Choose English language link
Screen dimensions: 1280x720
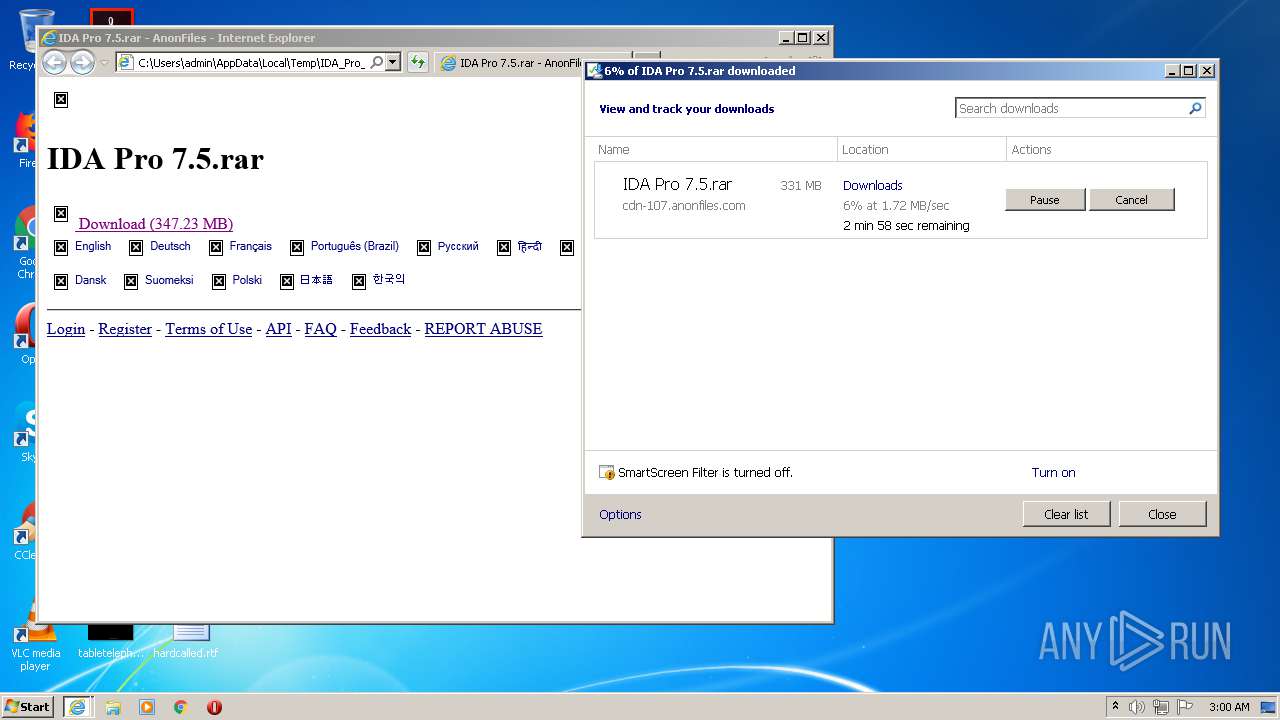tap(93, 246)
